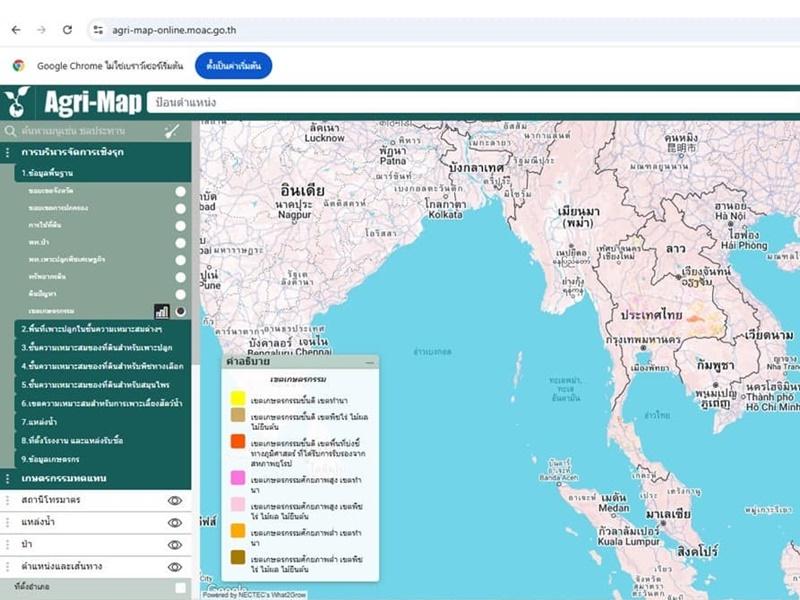Collapse the 1.ข้อมูลพื้นฐาน section
This screenshot has width=800, height=600.
pos(50,173)
